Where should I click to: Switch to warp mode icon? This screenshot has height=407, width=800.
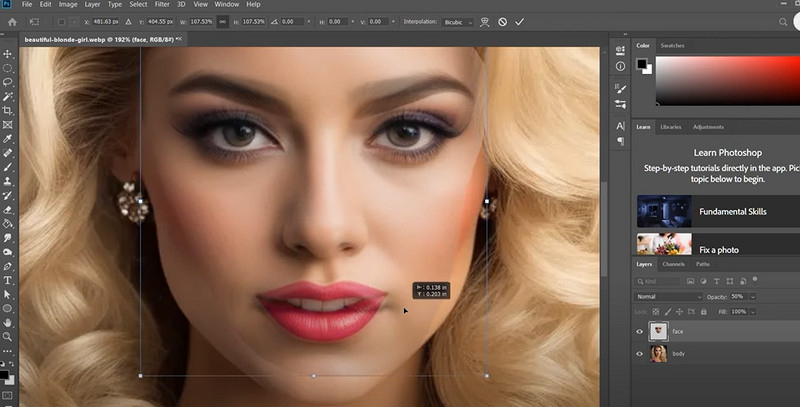tap(485, 22)
